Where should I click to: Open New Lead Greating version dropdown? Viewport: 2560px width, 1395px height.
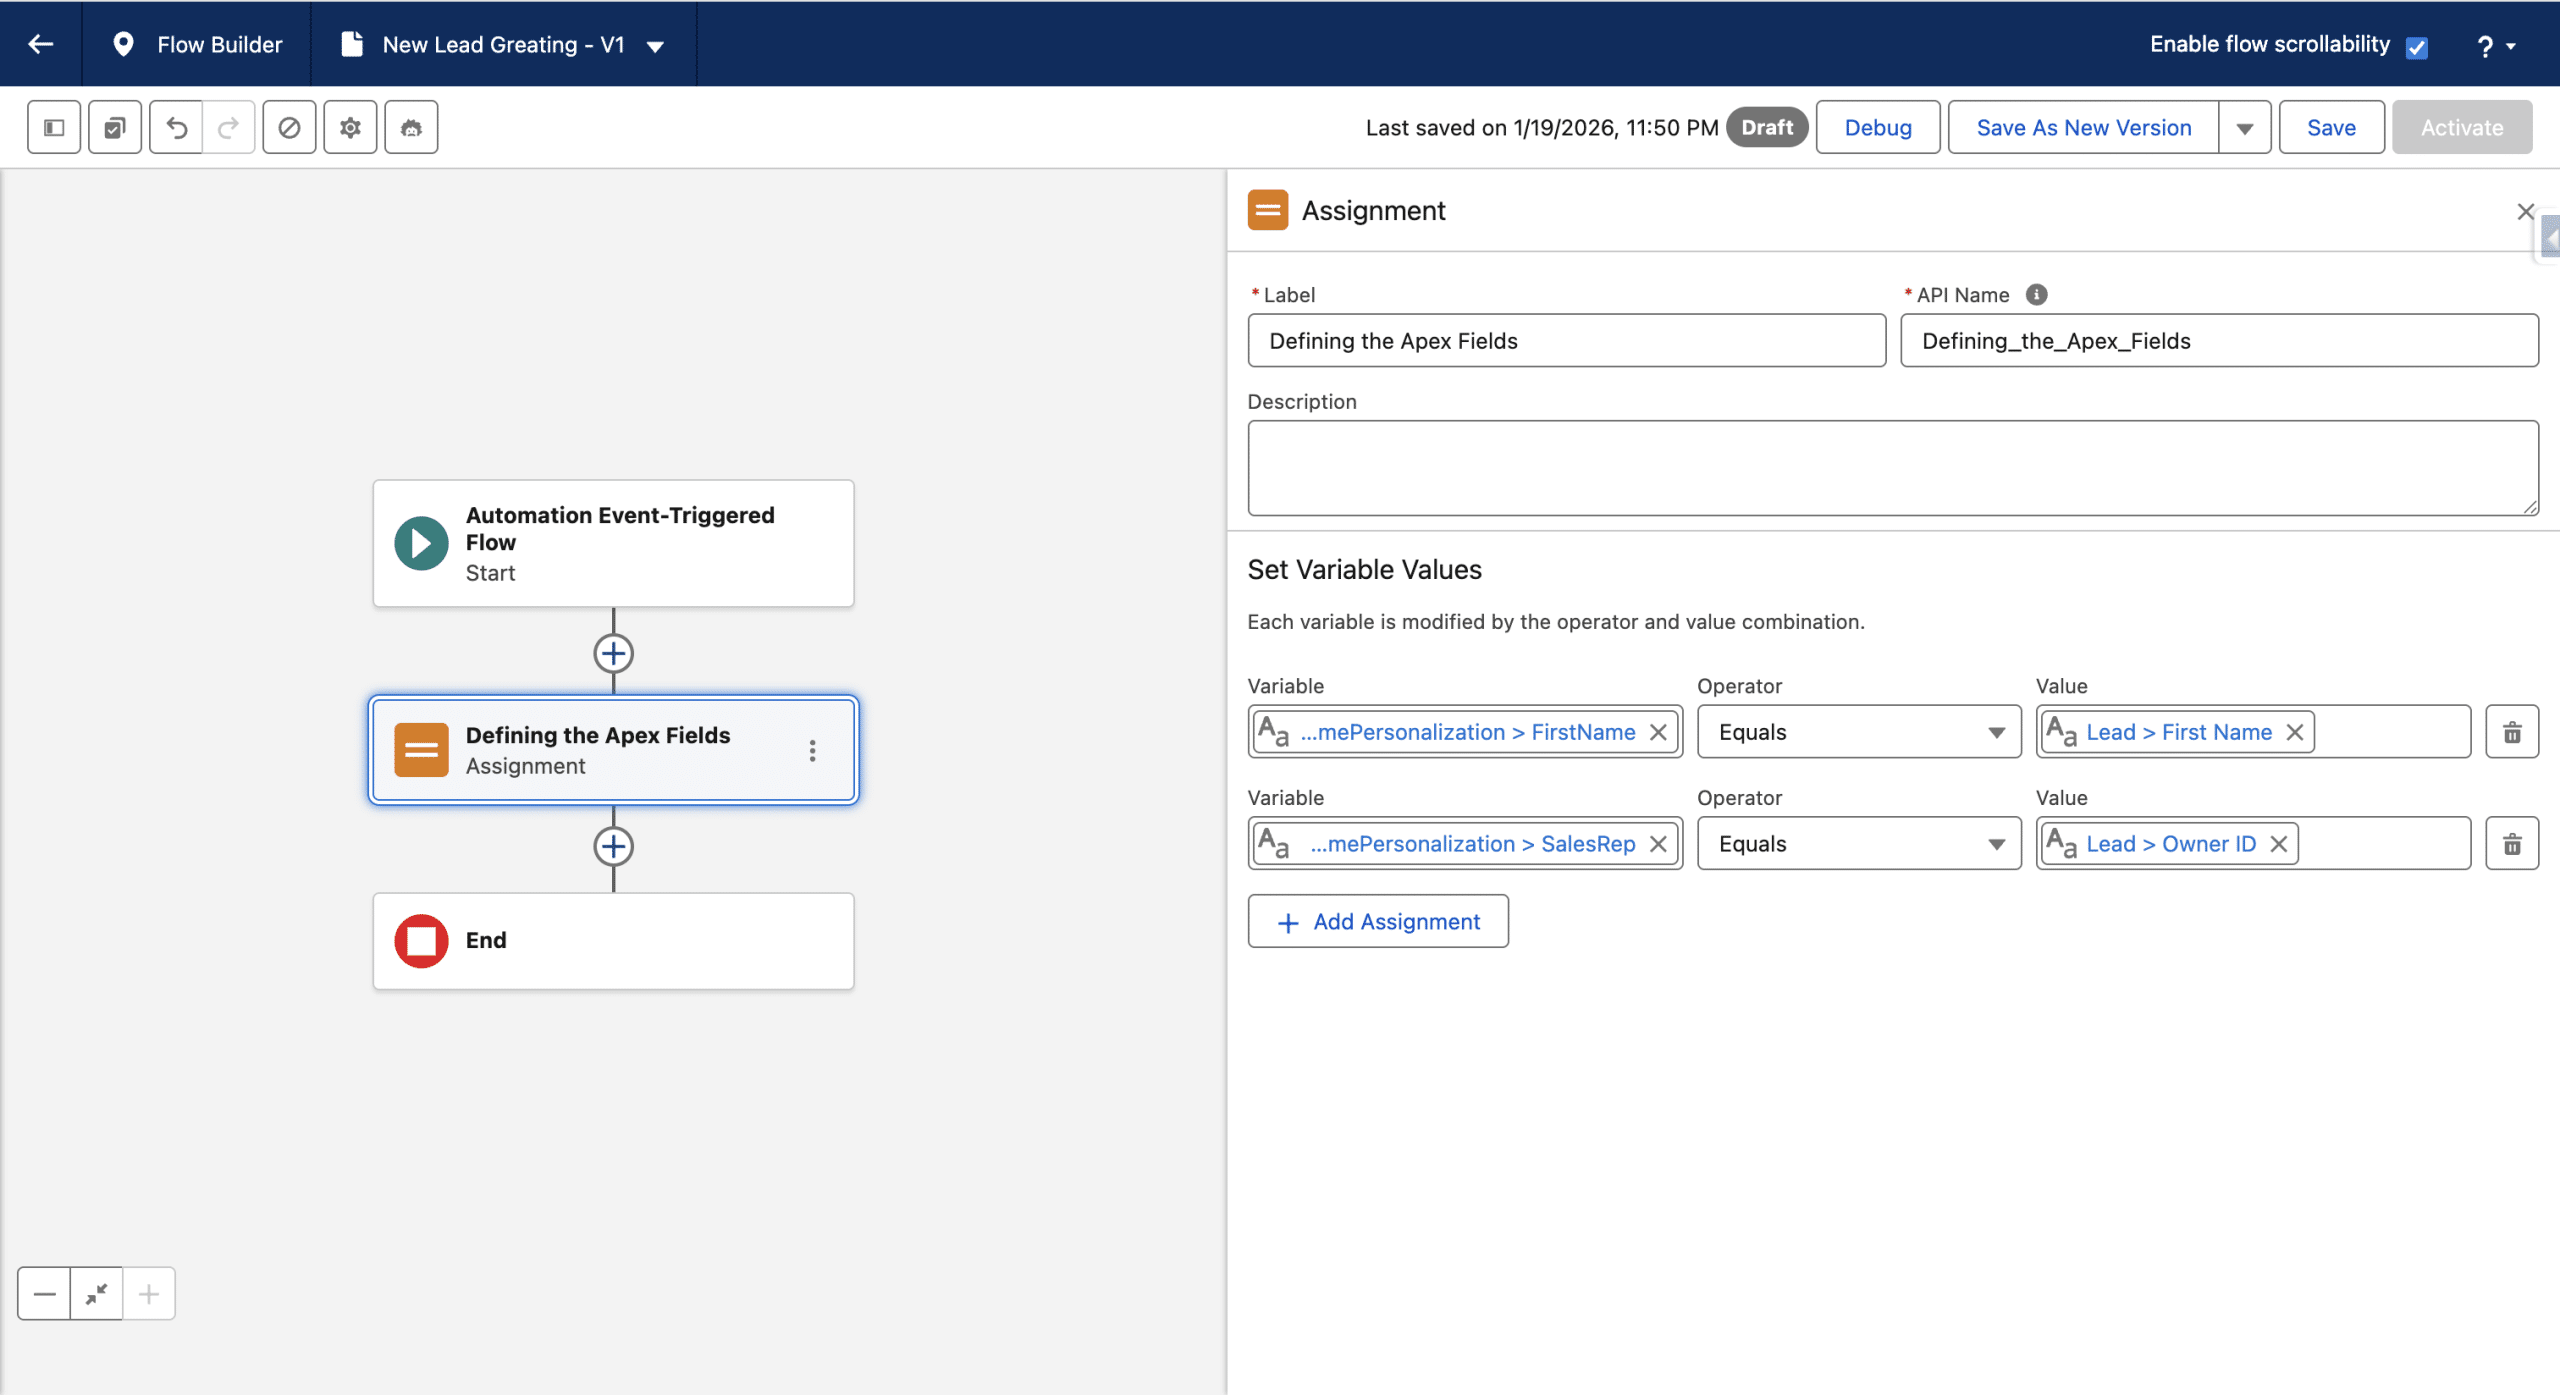(x=656, y=46)
